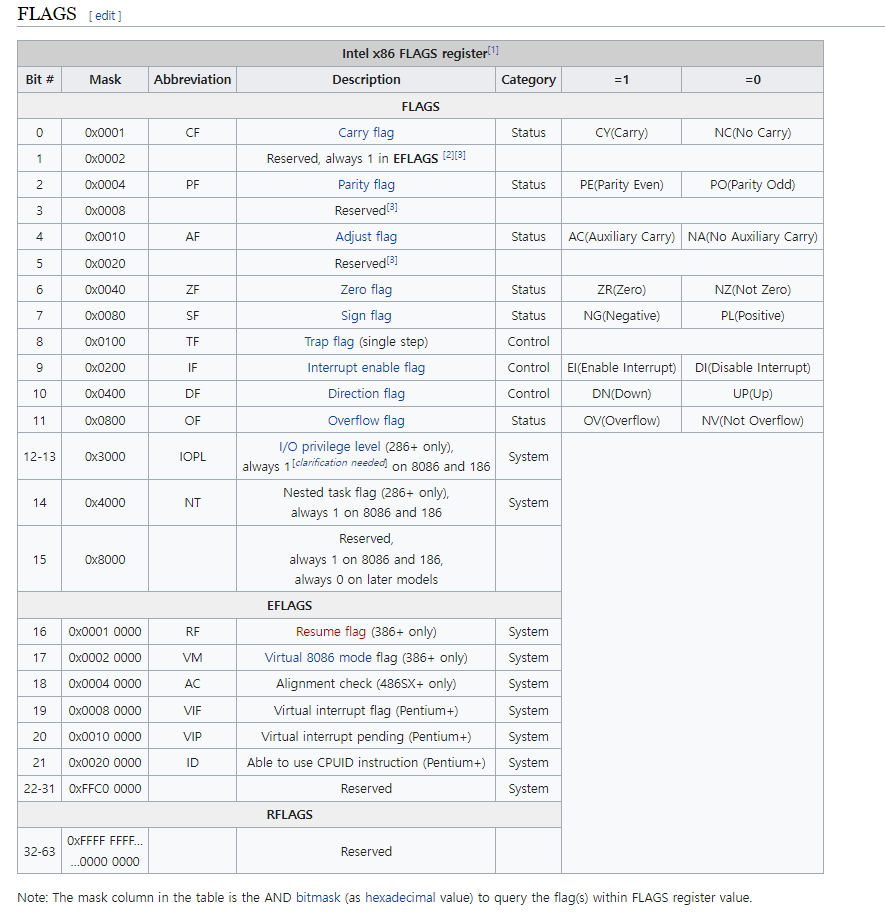This screenshot has width=885, height=920.
Task: Click the DN(Down) cell
Action: (621, 394)
